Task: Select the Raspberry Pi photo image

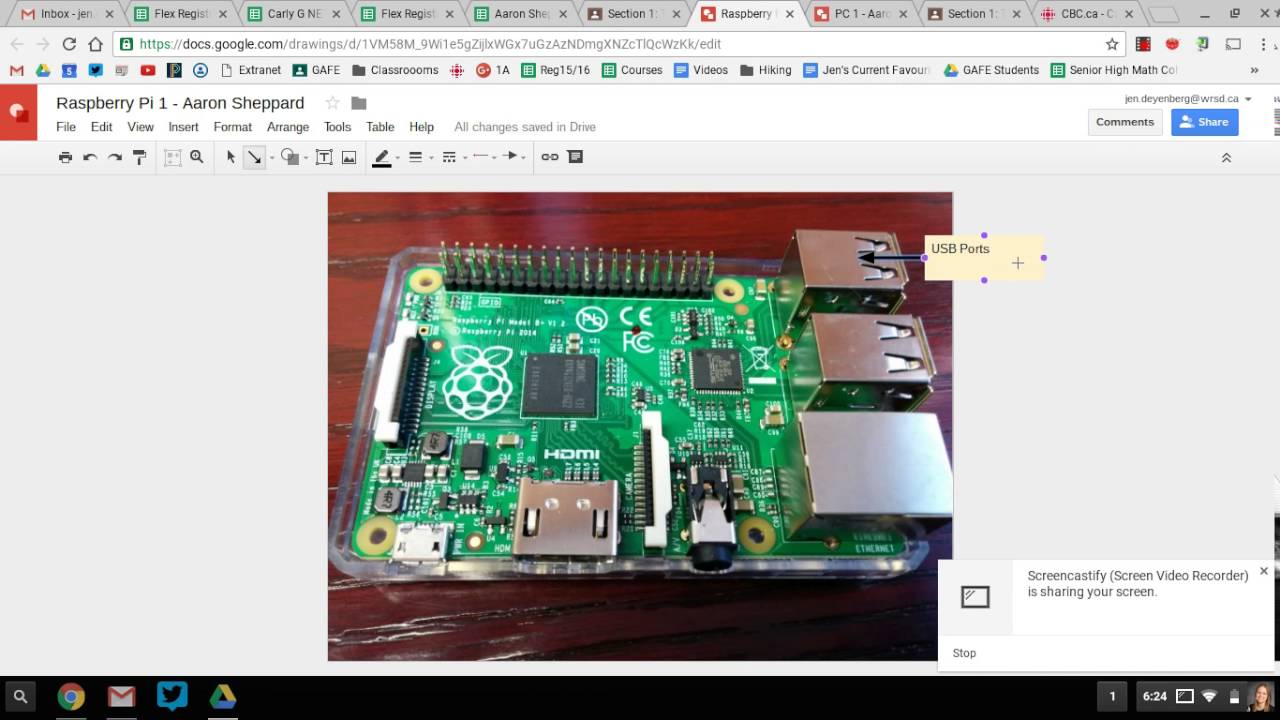Action: [640, 426]
